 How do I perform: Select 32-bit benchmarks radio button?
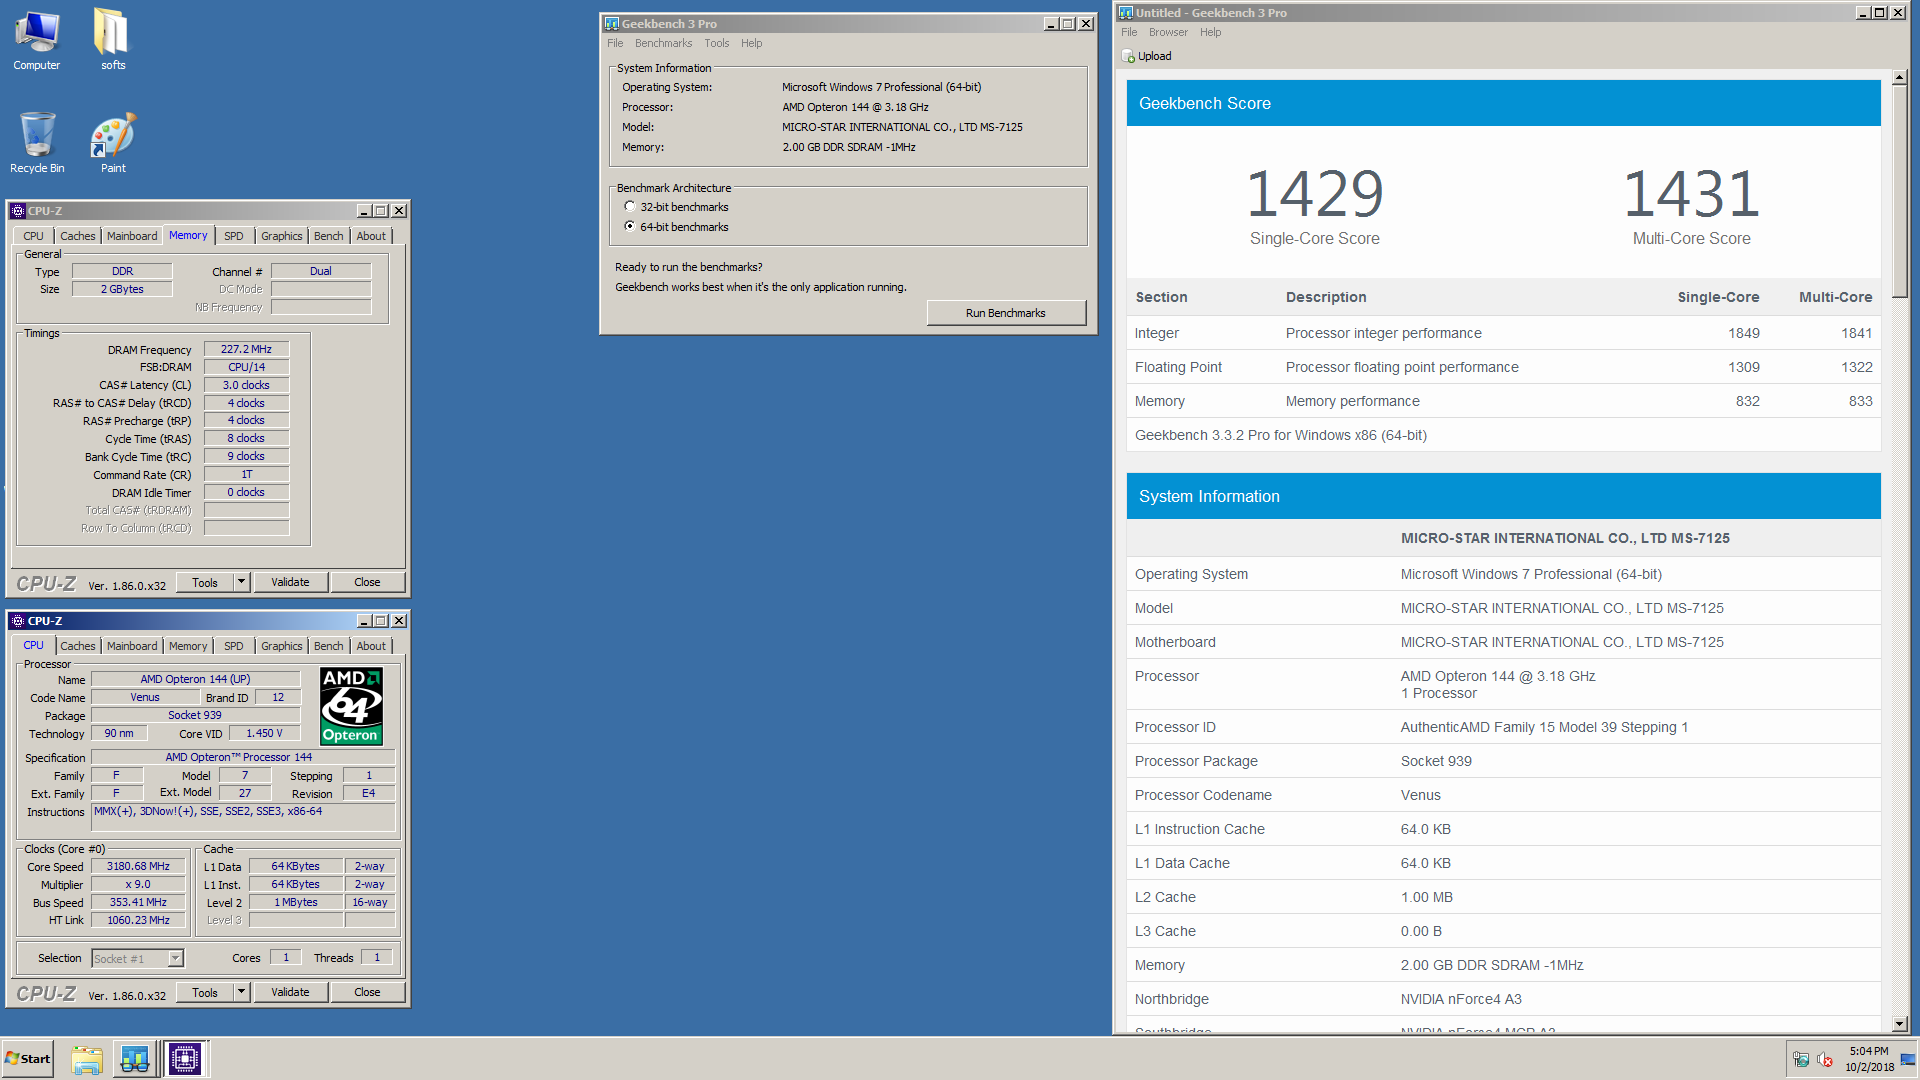(x=630, y=207)
